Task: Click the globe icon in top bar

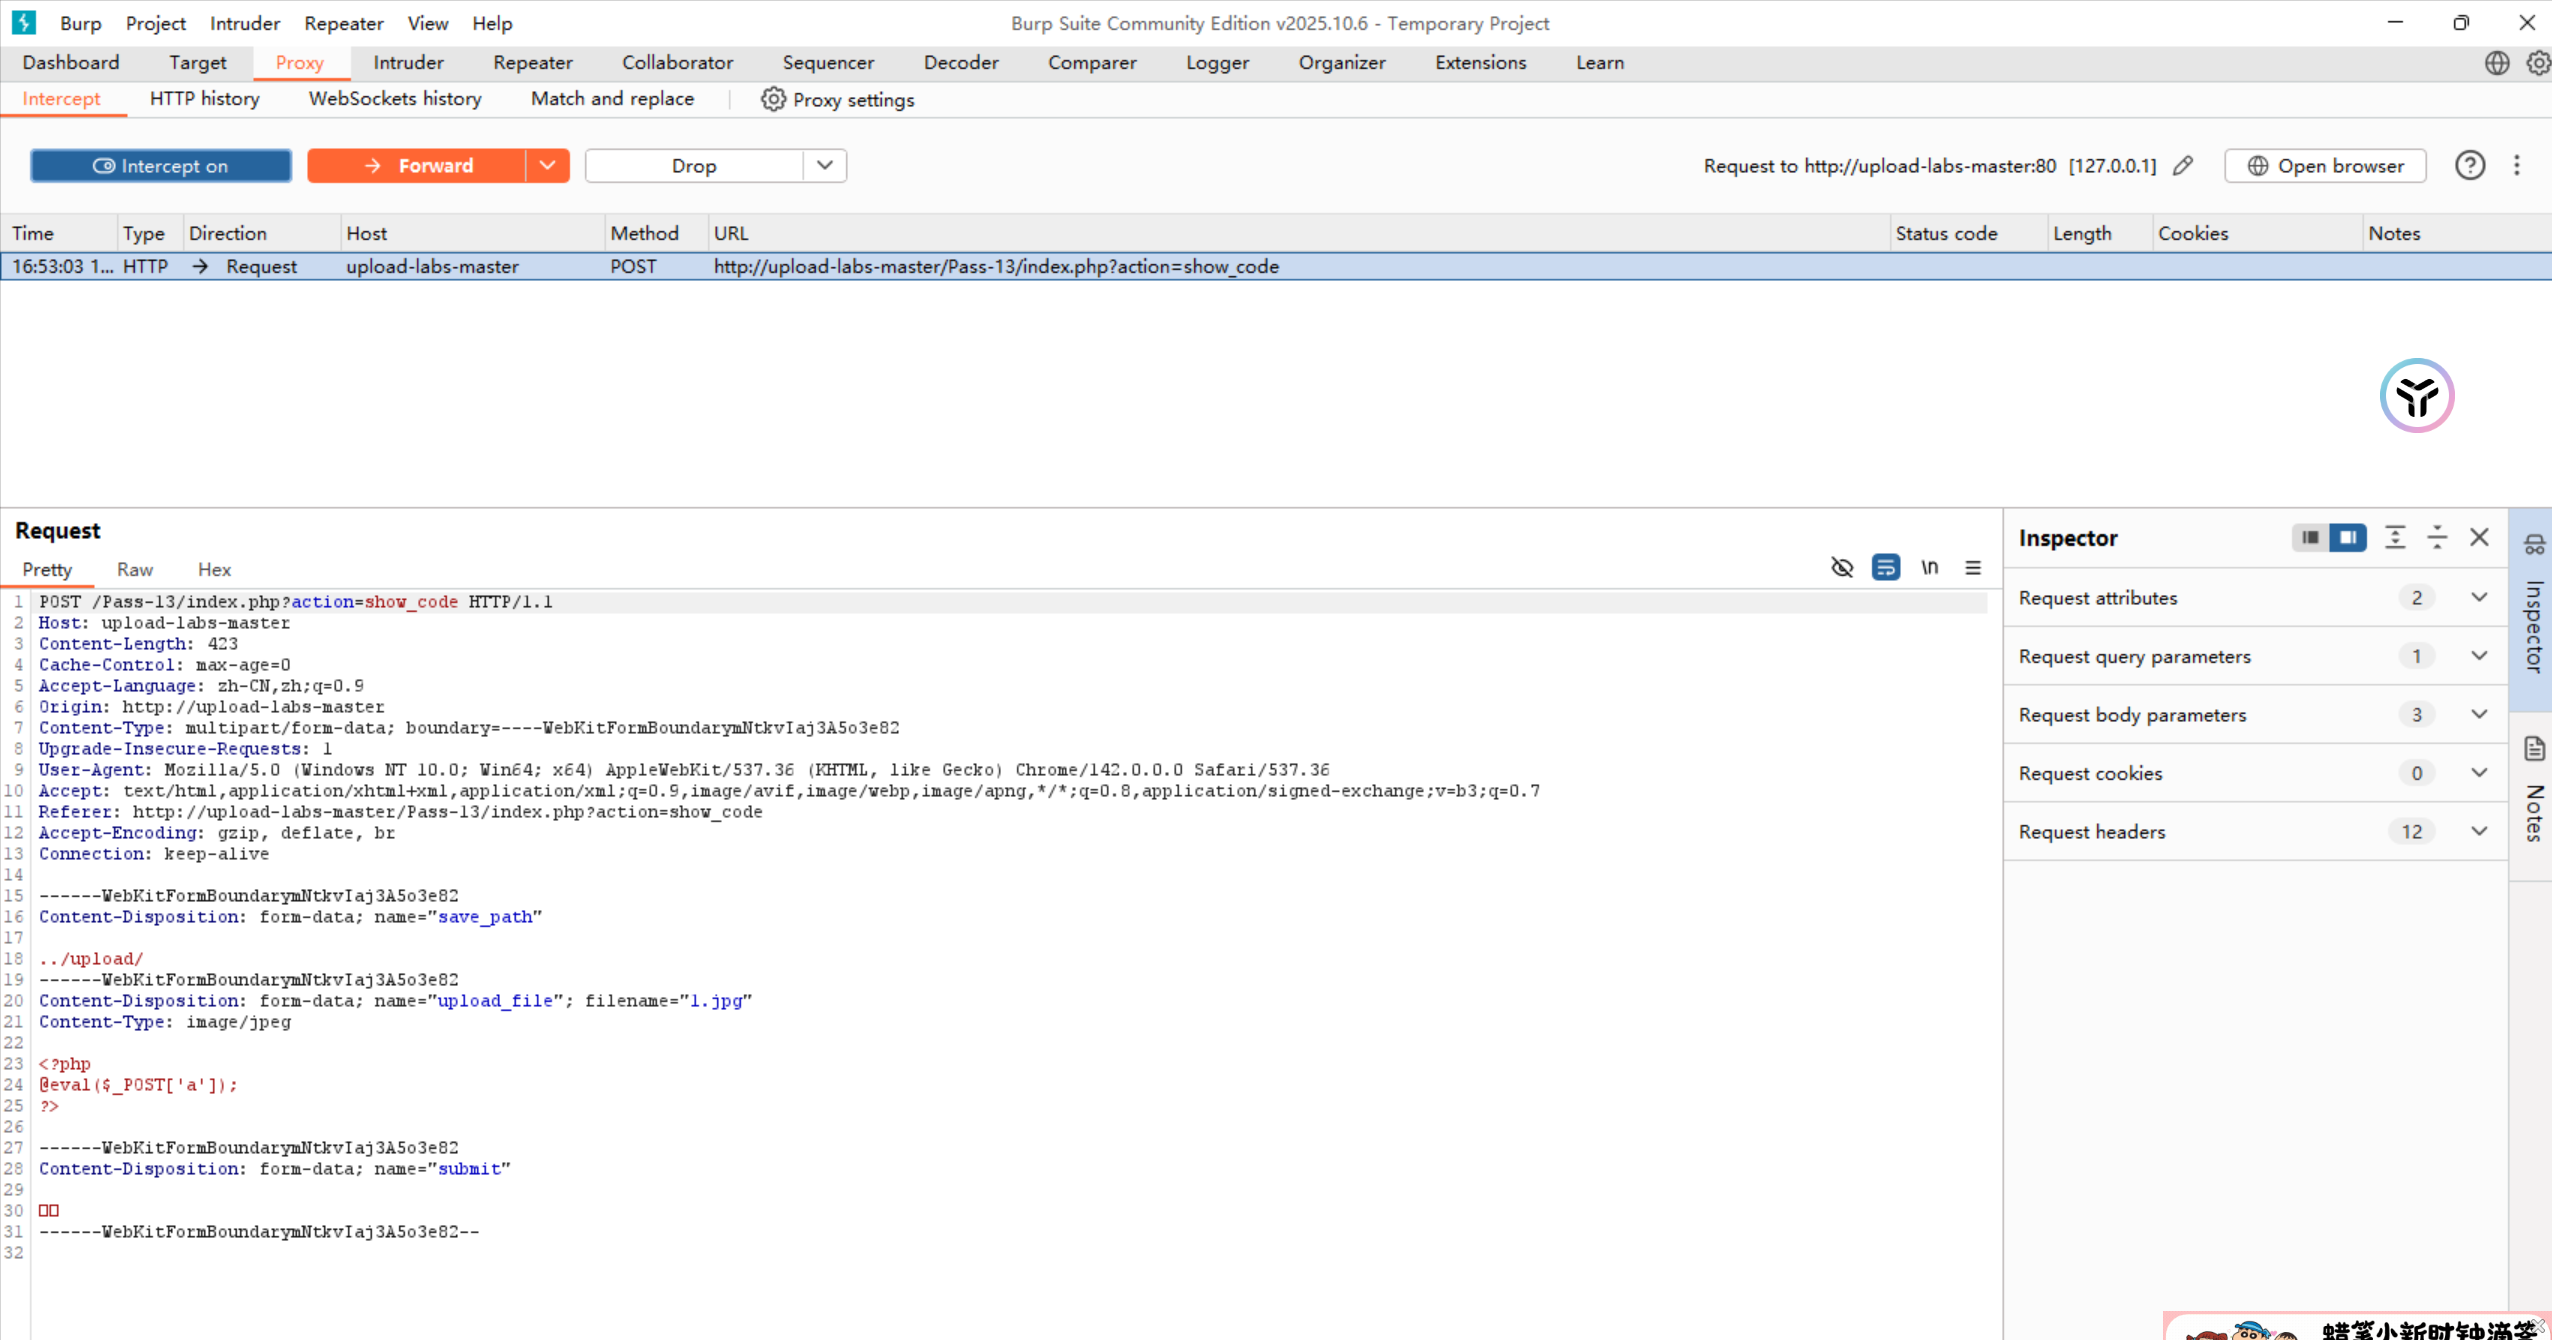Action: [2496, 63]
